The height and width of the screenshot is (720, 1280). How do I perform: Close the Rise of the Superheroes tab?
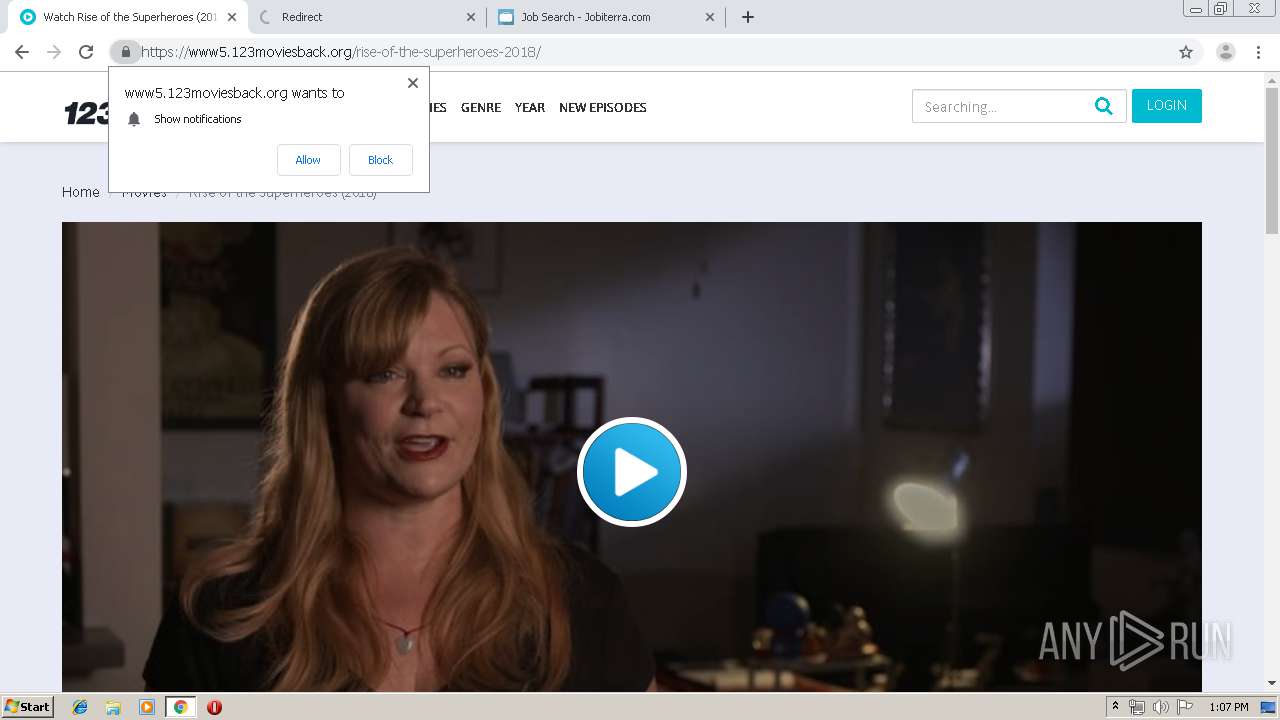[x=233, y=17]
